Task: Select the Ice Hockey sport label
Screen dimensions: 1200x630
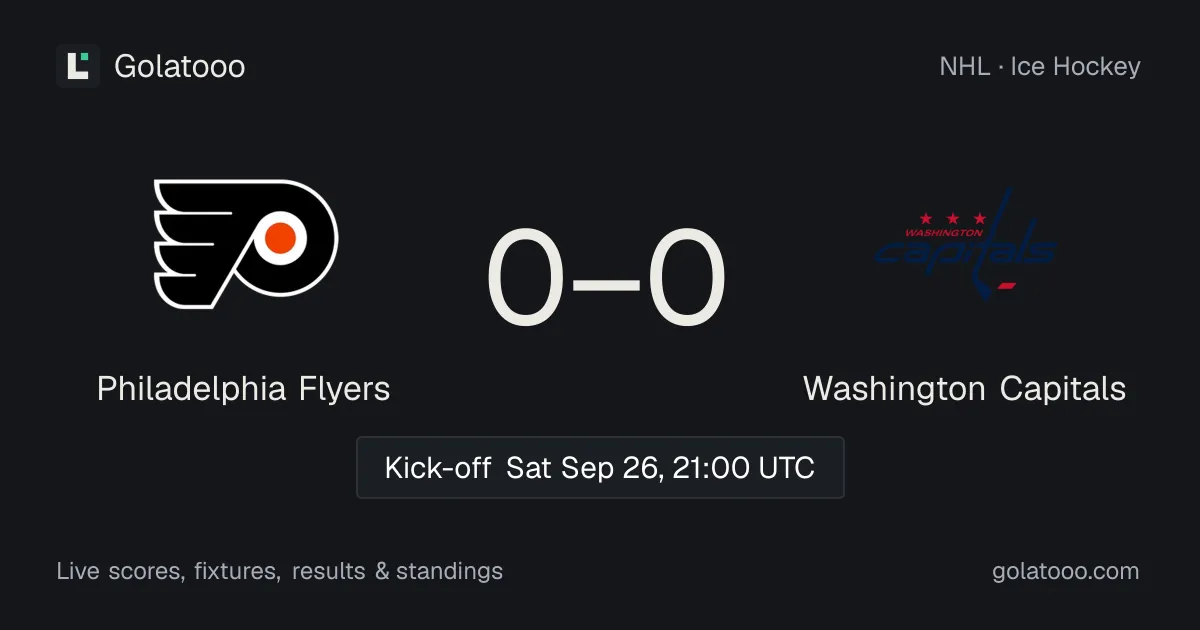Action: (1076, 67)
